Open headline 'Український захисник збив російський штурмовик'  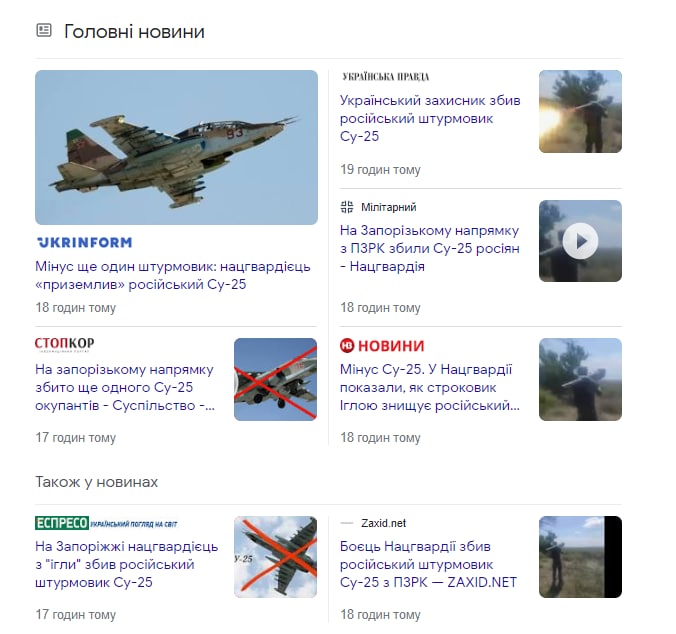430,119
